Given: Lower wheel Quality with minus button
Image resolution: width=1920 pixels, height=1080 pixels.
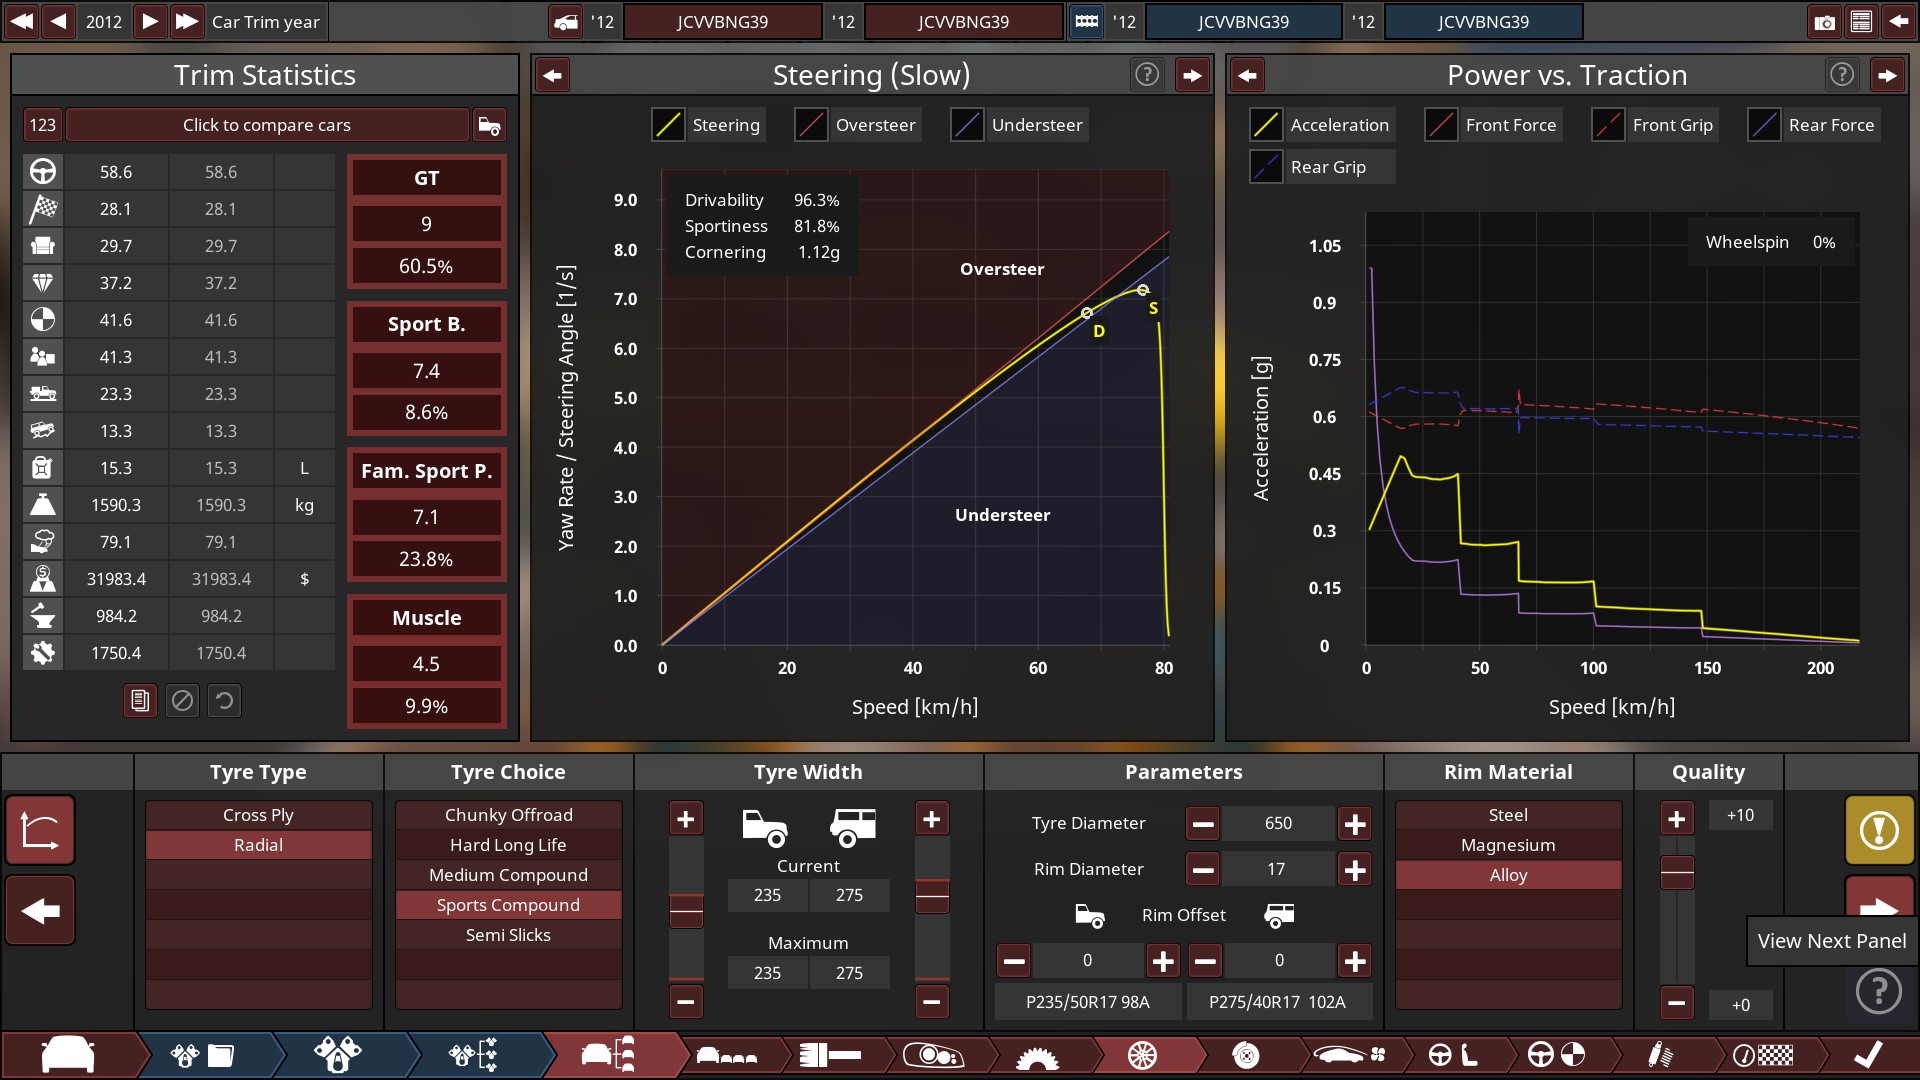Looking at the screenshot, I should pyautogui.click(x=1677, y=1001).
